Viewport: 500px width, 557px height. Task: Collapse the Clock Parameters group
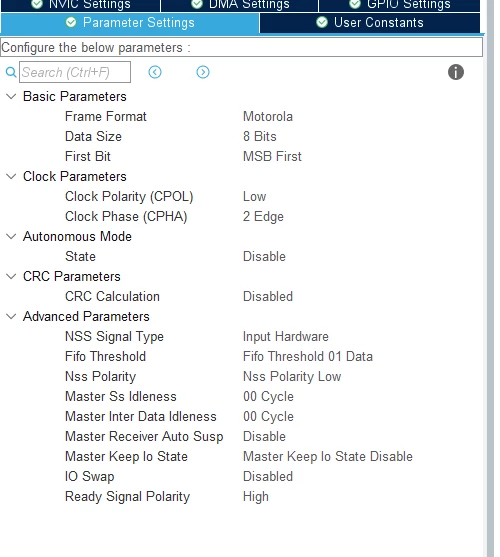pyautogui.click(x=11, y=176)
